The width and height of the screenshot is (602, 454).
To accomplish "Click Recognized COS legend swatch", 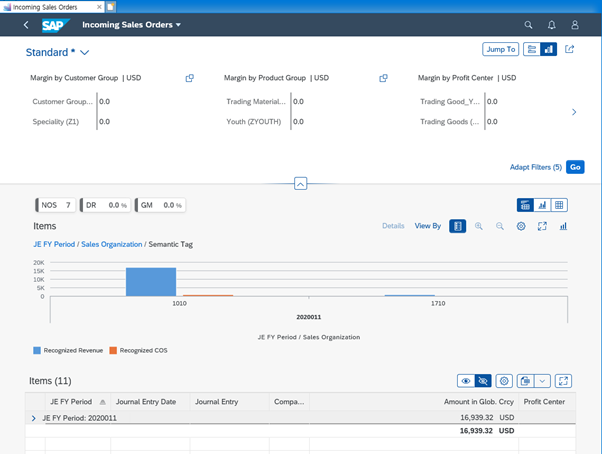I will (x=113, y=350).
